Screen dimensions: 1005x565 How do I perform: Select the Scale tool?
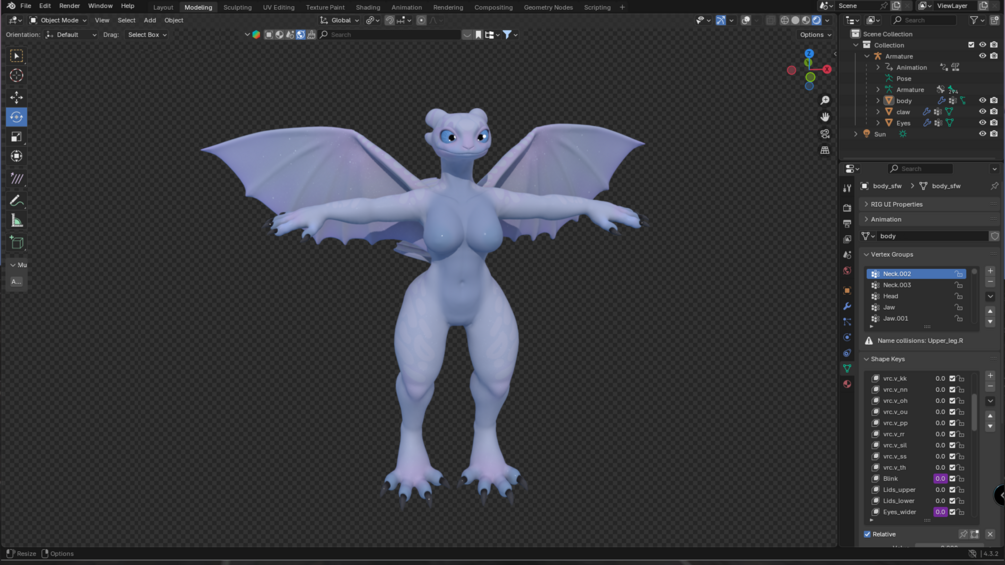pyautogui.click(x=17, y=136)
